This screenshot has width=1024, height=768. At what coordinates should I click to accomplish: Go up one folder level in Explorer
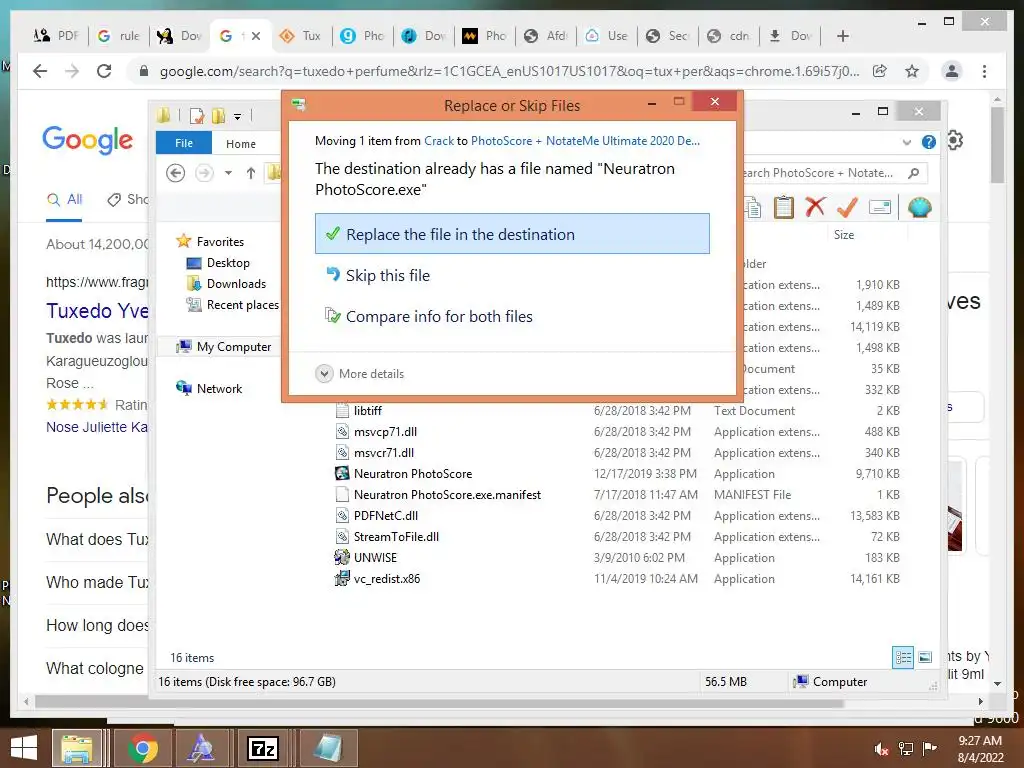pos(251,173)
